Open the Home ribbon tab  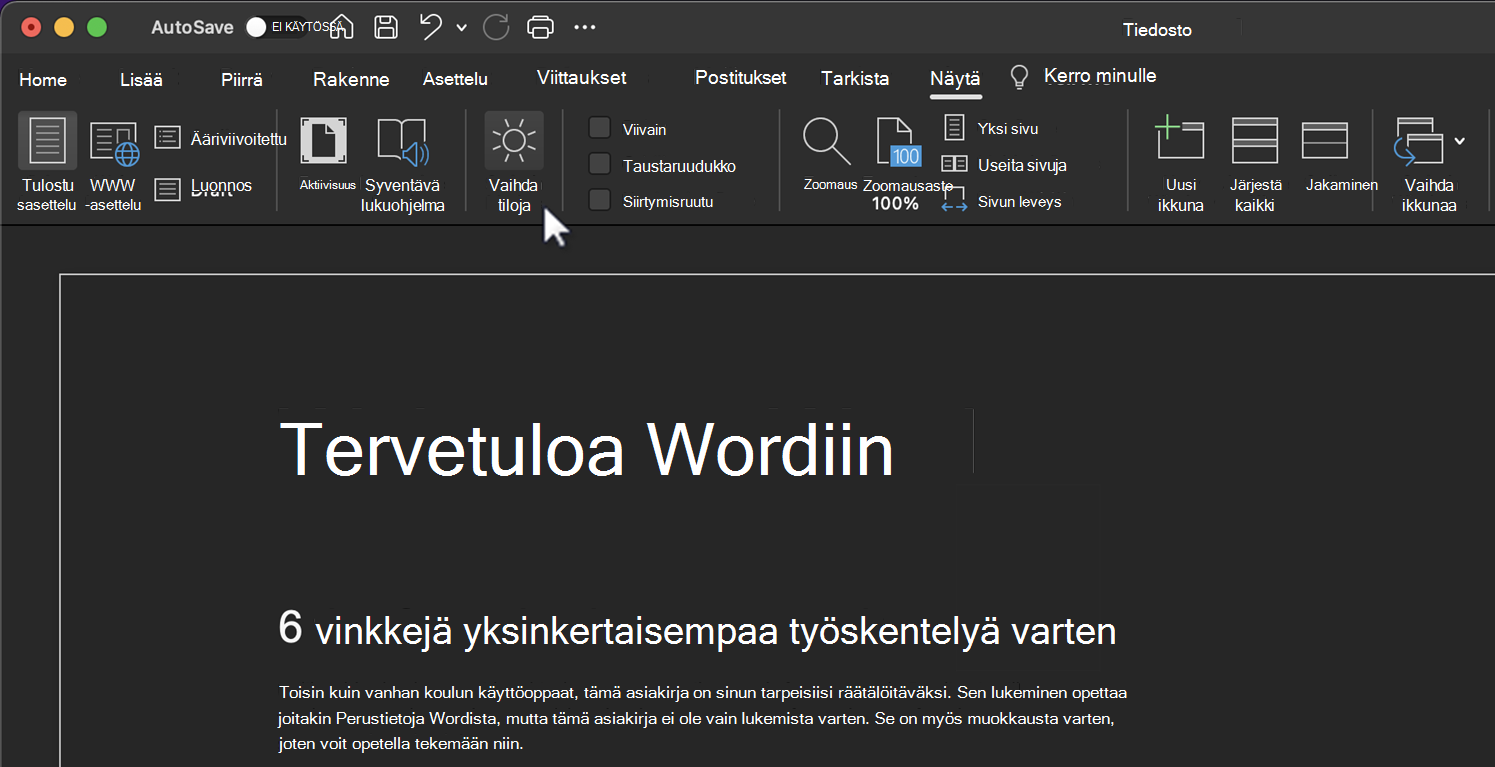tap(43, 80)
